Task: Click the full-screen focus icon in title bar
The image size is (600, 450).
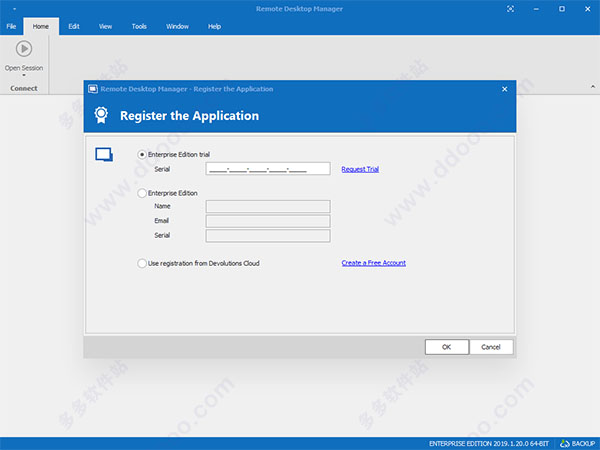Action: (x=510, y=9)
